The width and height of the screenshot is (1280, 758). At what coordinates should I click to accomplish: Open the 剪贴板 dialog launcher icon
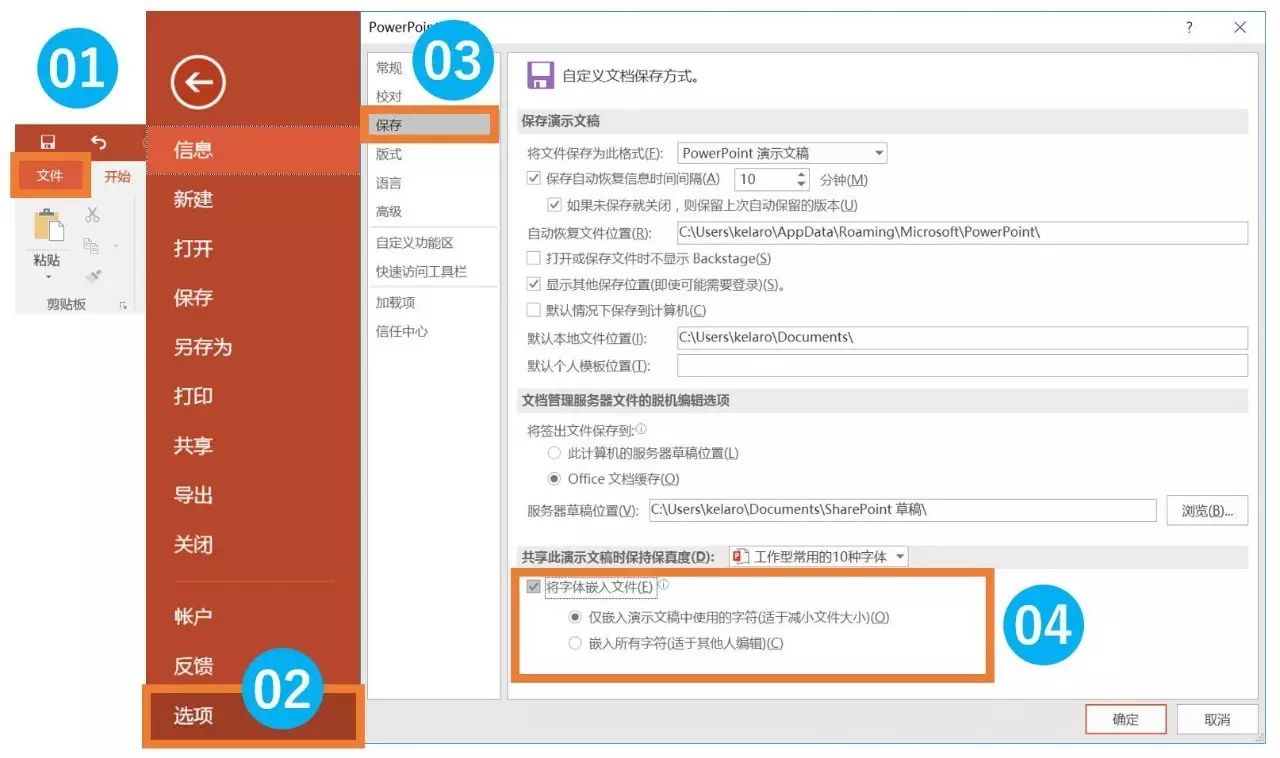tap(124, 305)
